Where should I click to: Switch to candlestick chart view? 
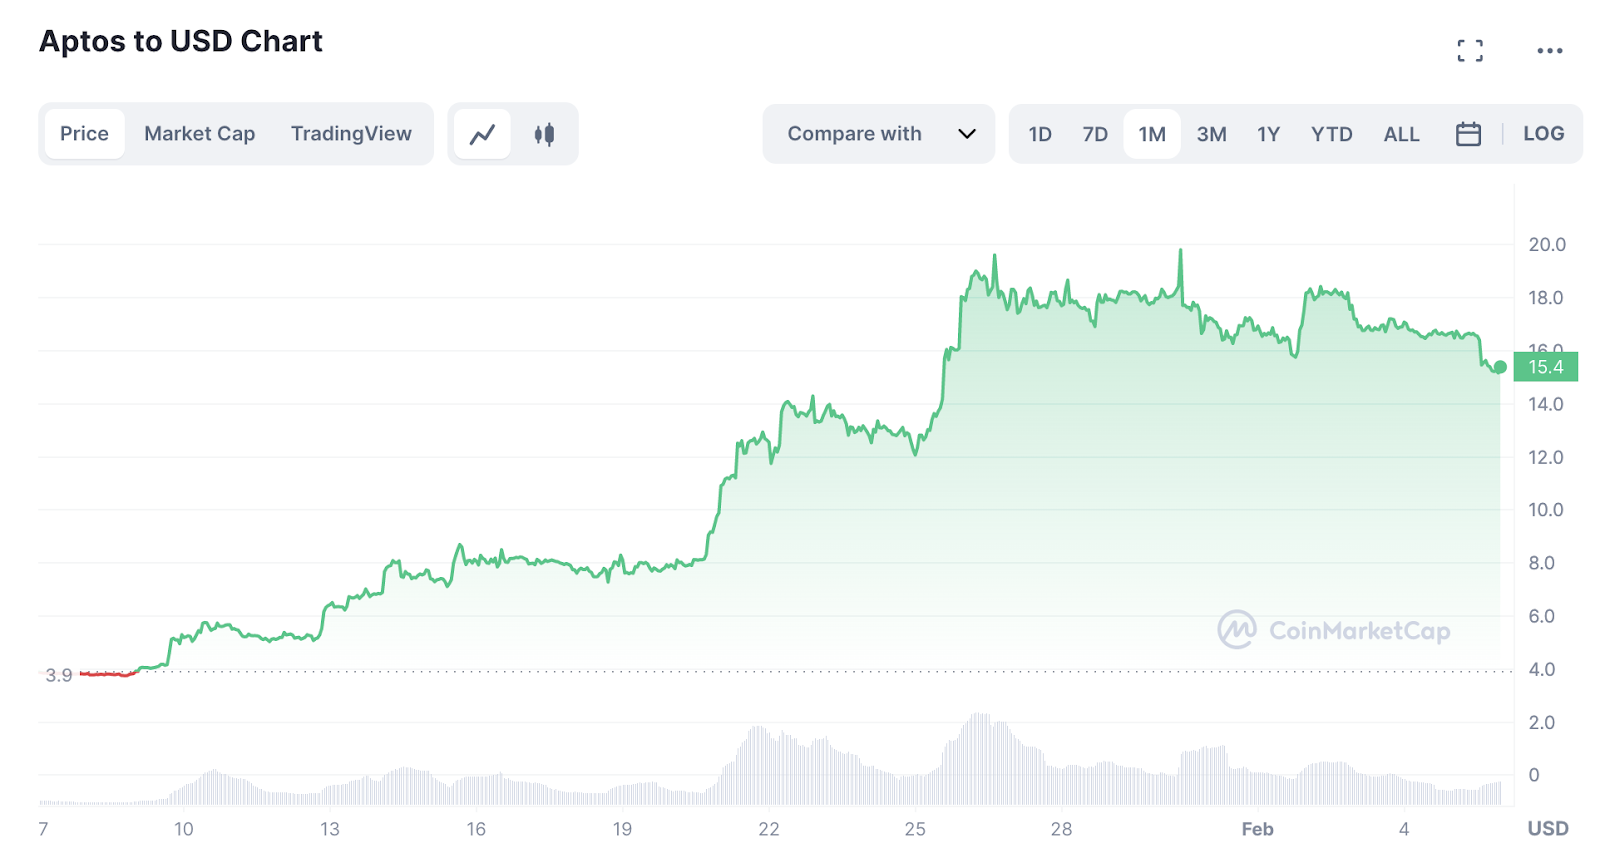click(x=544, y=134)
